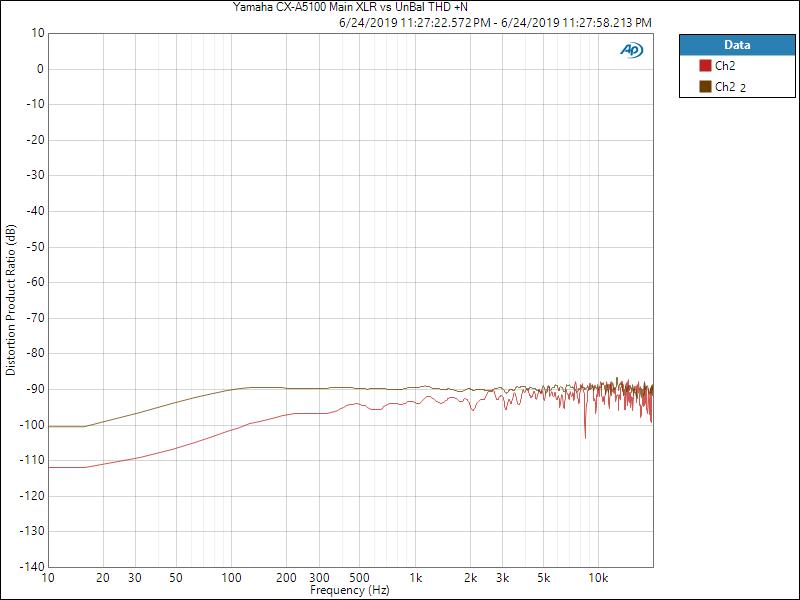Click the 1k tick on frequency axis
The height and width of the screenshot is (600, 800).
click(x=415, y=578)
